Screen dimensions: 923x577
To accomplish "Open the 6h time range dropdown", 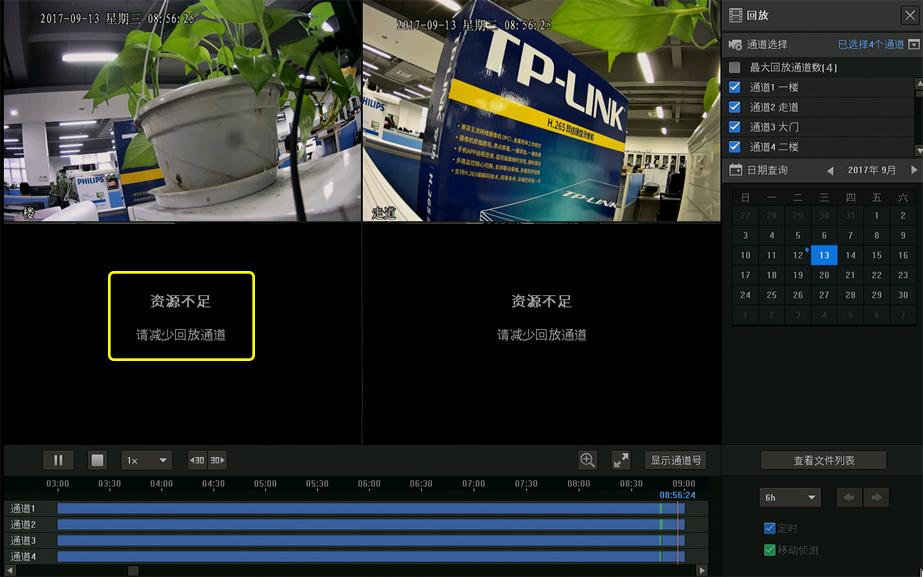I will pyautogui.click(x=790, y=497).
